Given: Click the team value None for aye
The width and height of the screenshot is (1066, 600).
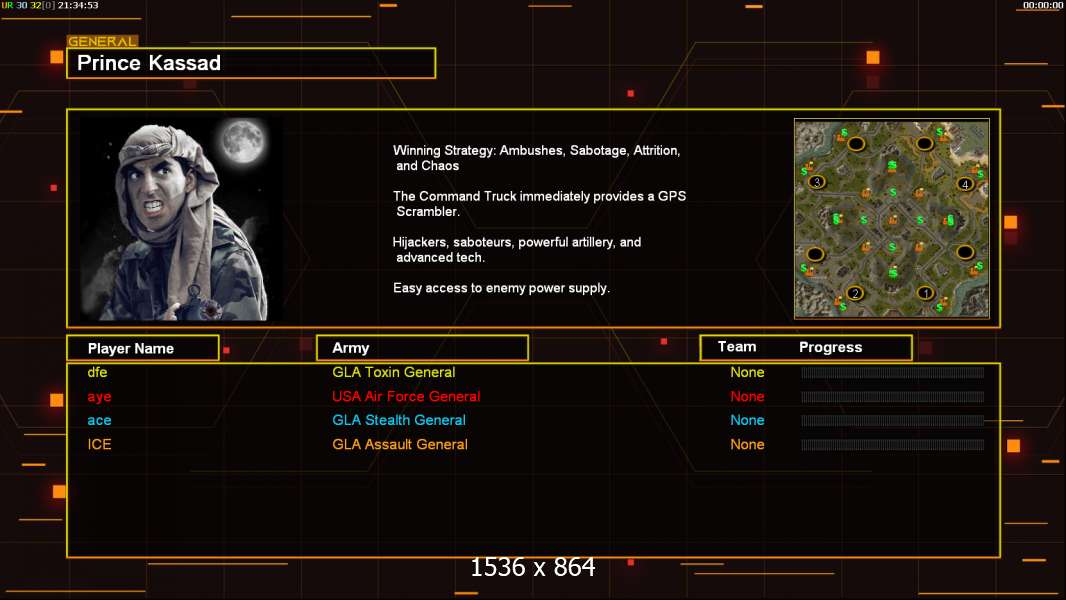Looking at the screenshot, I should [x=747, y=396].
